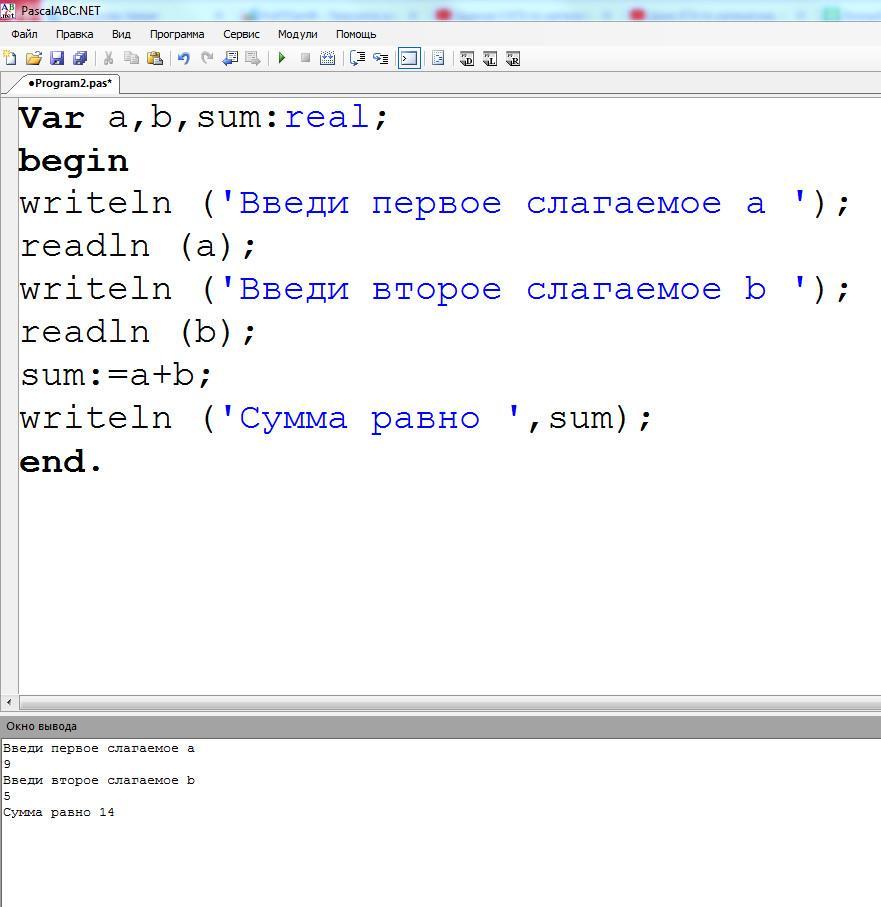The image size is (881, 907).
Task: Click the Open file folder icon
Action: [x=33, y=59]
